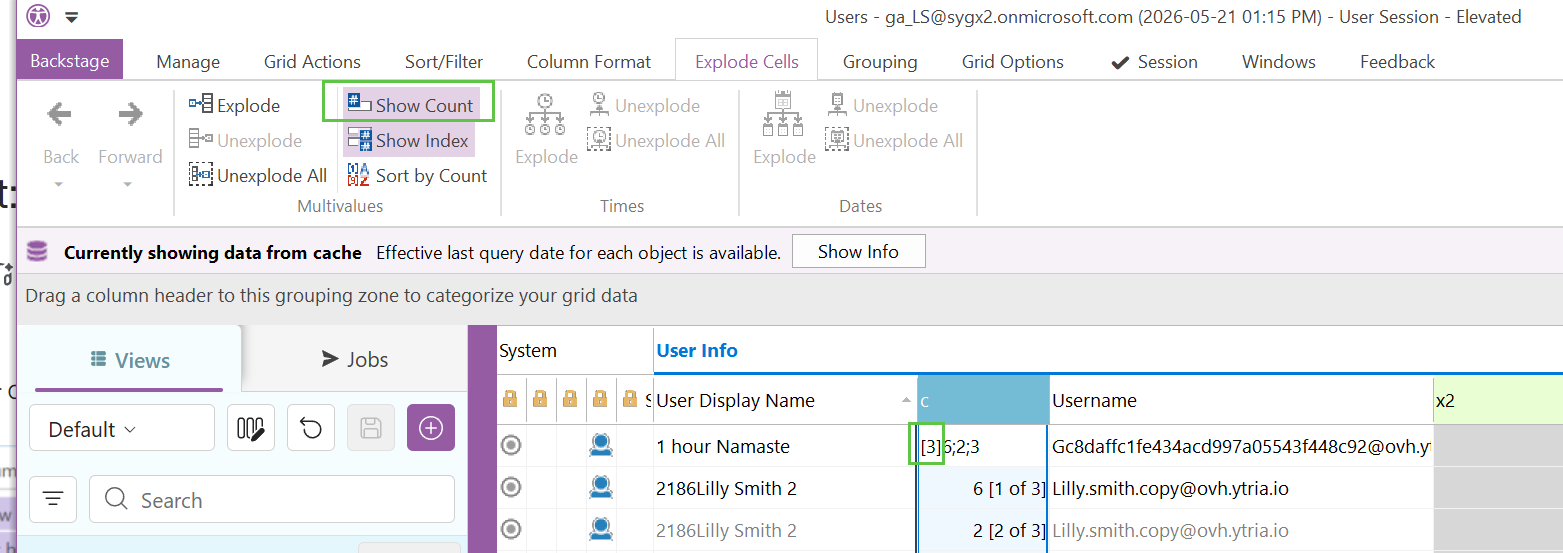This screenshot has width=1563, height=553.
Task: Click Unexplode All in the Times group
Action: 657,140
